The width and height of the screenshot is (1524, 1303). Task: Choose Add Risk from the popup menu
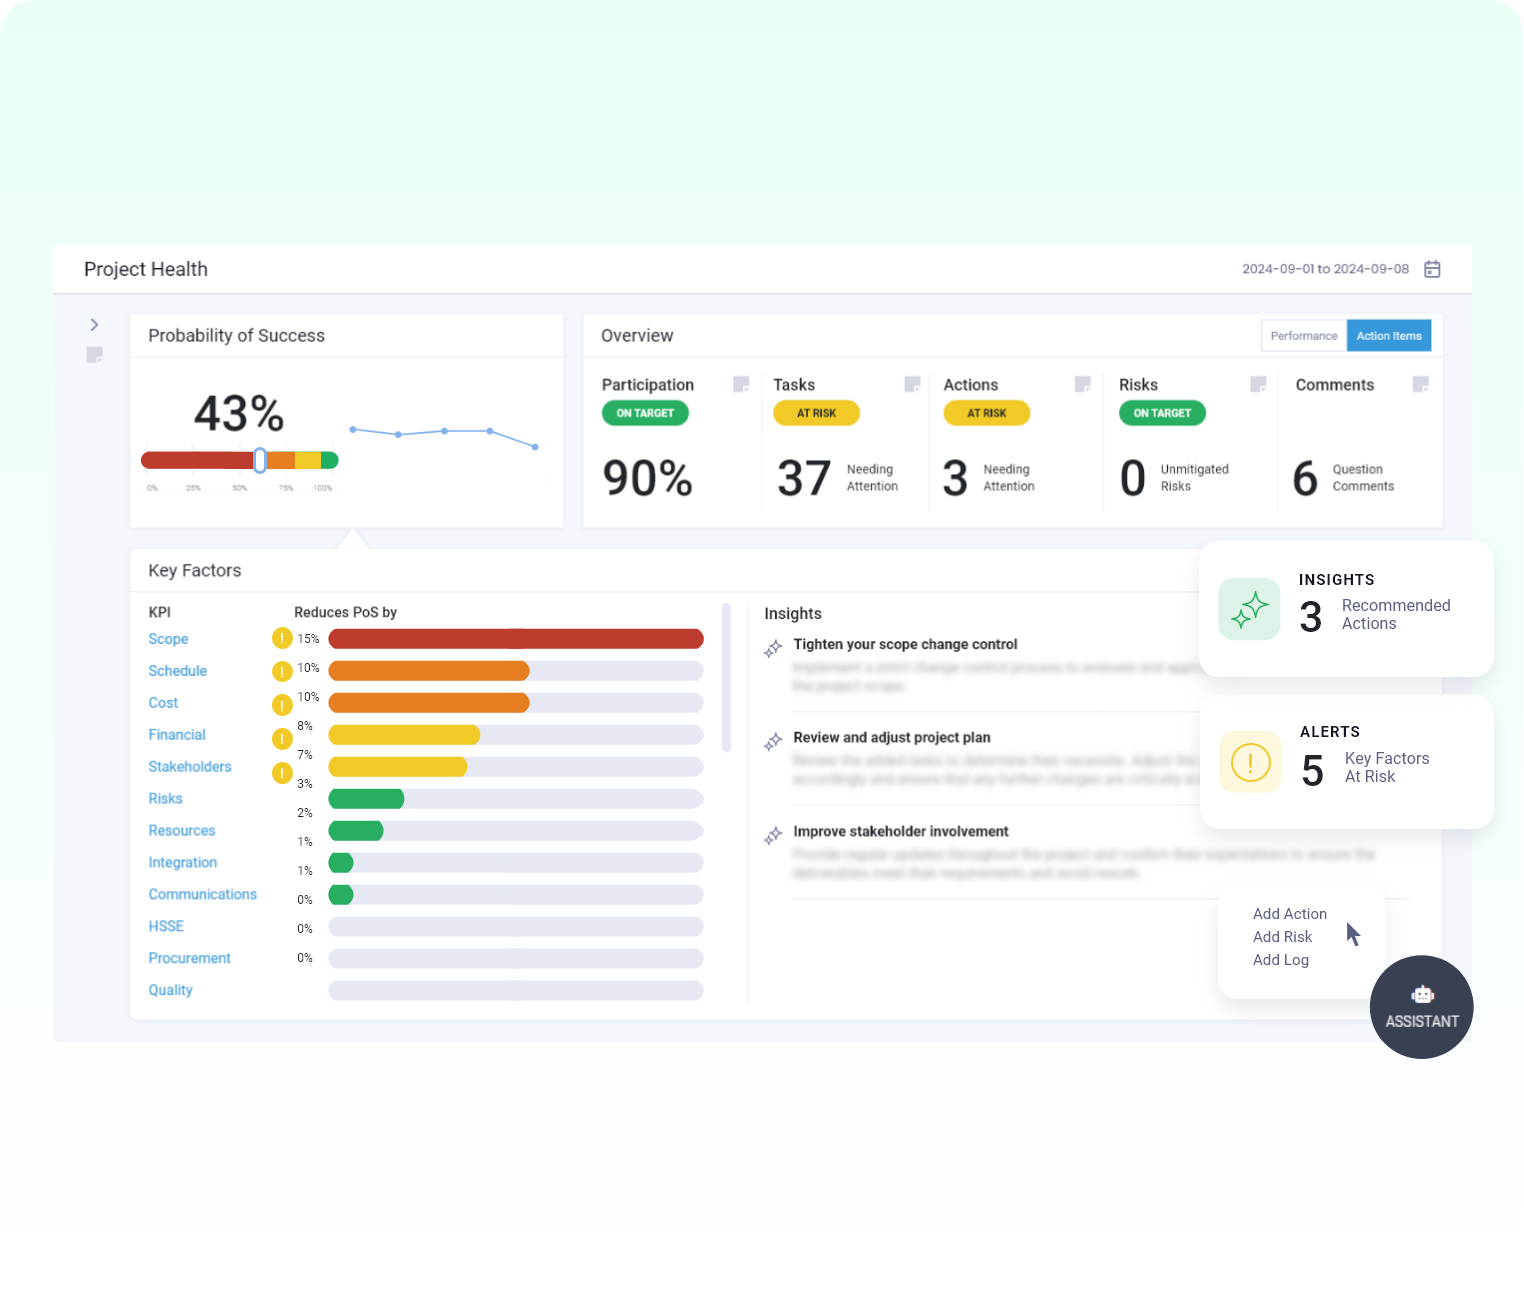click(x=1282, y=937)
